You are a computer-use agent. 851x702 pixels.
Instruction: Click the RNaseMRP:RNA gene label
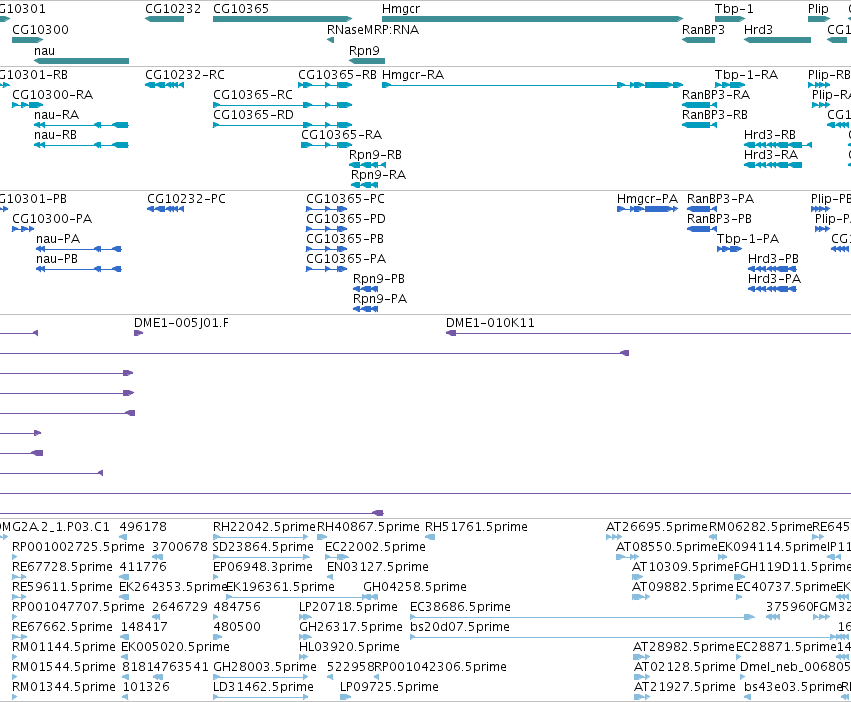click(373, 30)
